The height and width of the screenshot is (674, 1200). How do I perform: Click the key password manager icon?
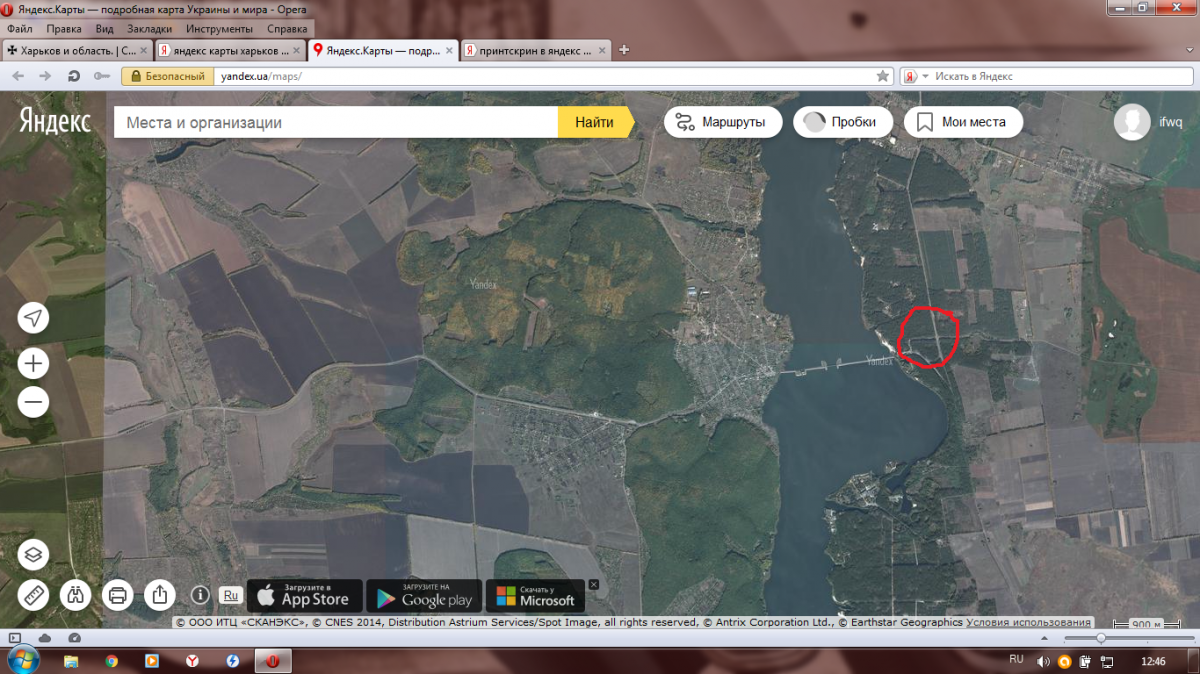101,76
